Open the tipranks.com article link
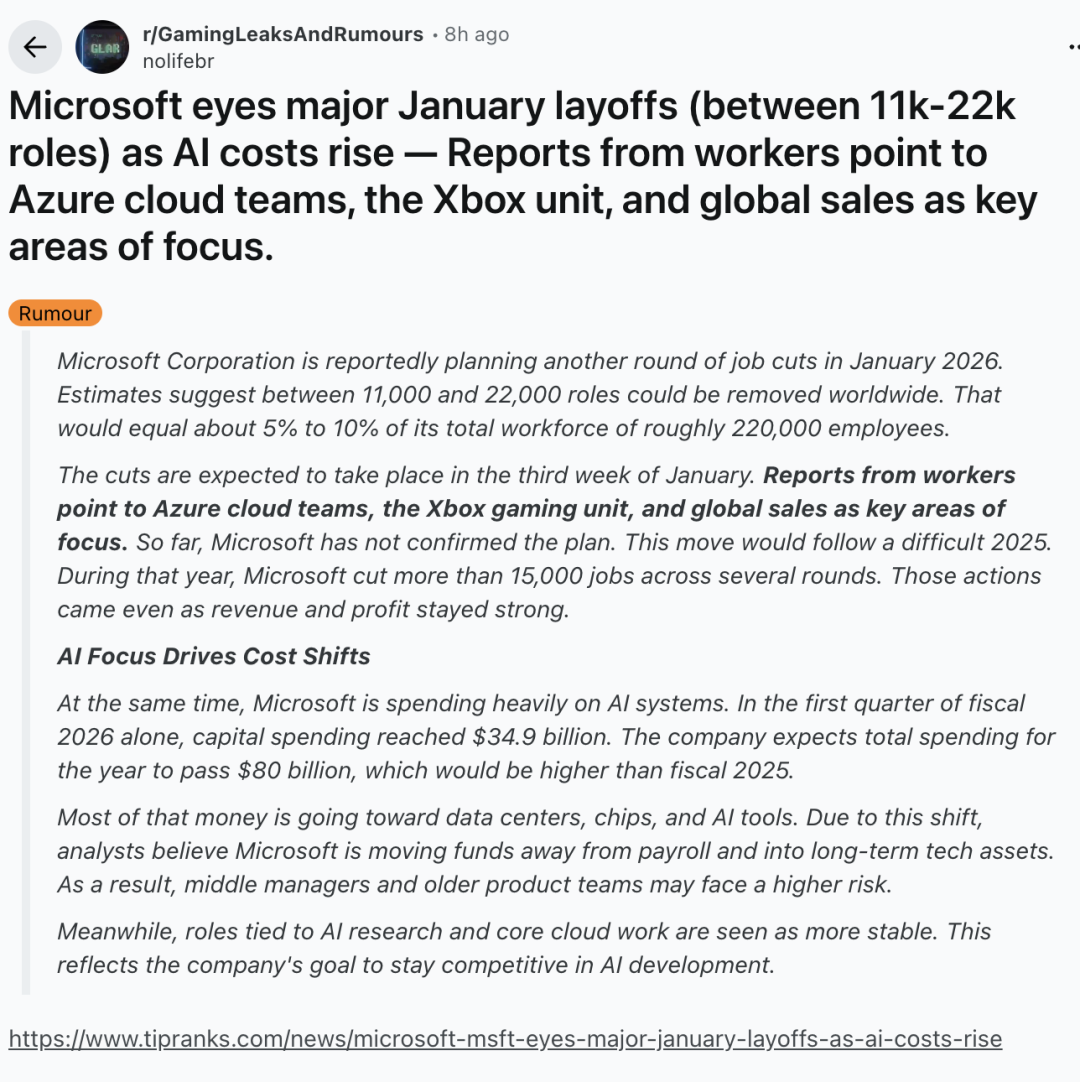This screenshot has height=1082, width=1080. [x=505, y=1039]
